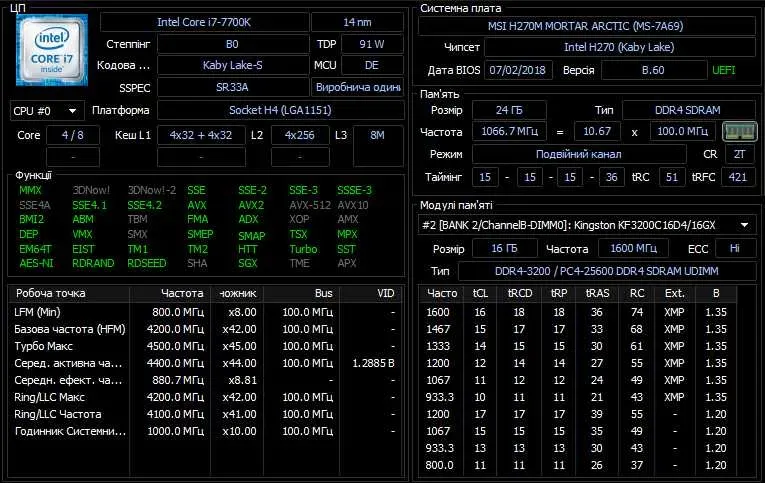Click the MMX feature flag
This screenshot has height=483, width=765.
pos(30,190)
